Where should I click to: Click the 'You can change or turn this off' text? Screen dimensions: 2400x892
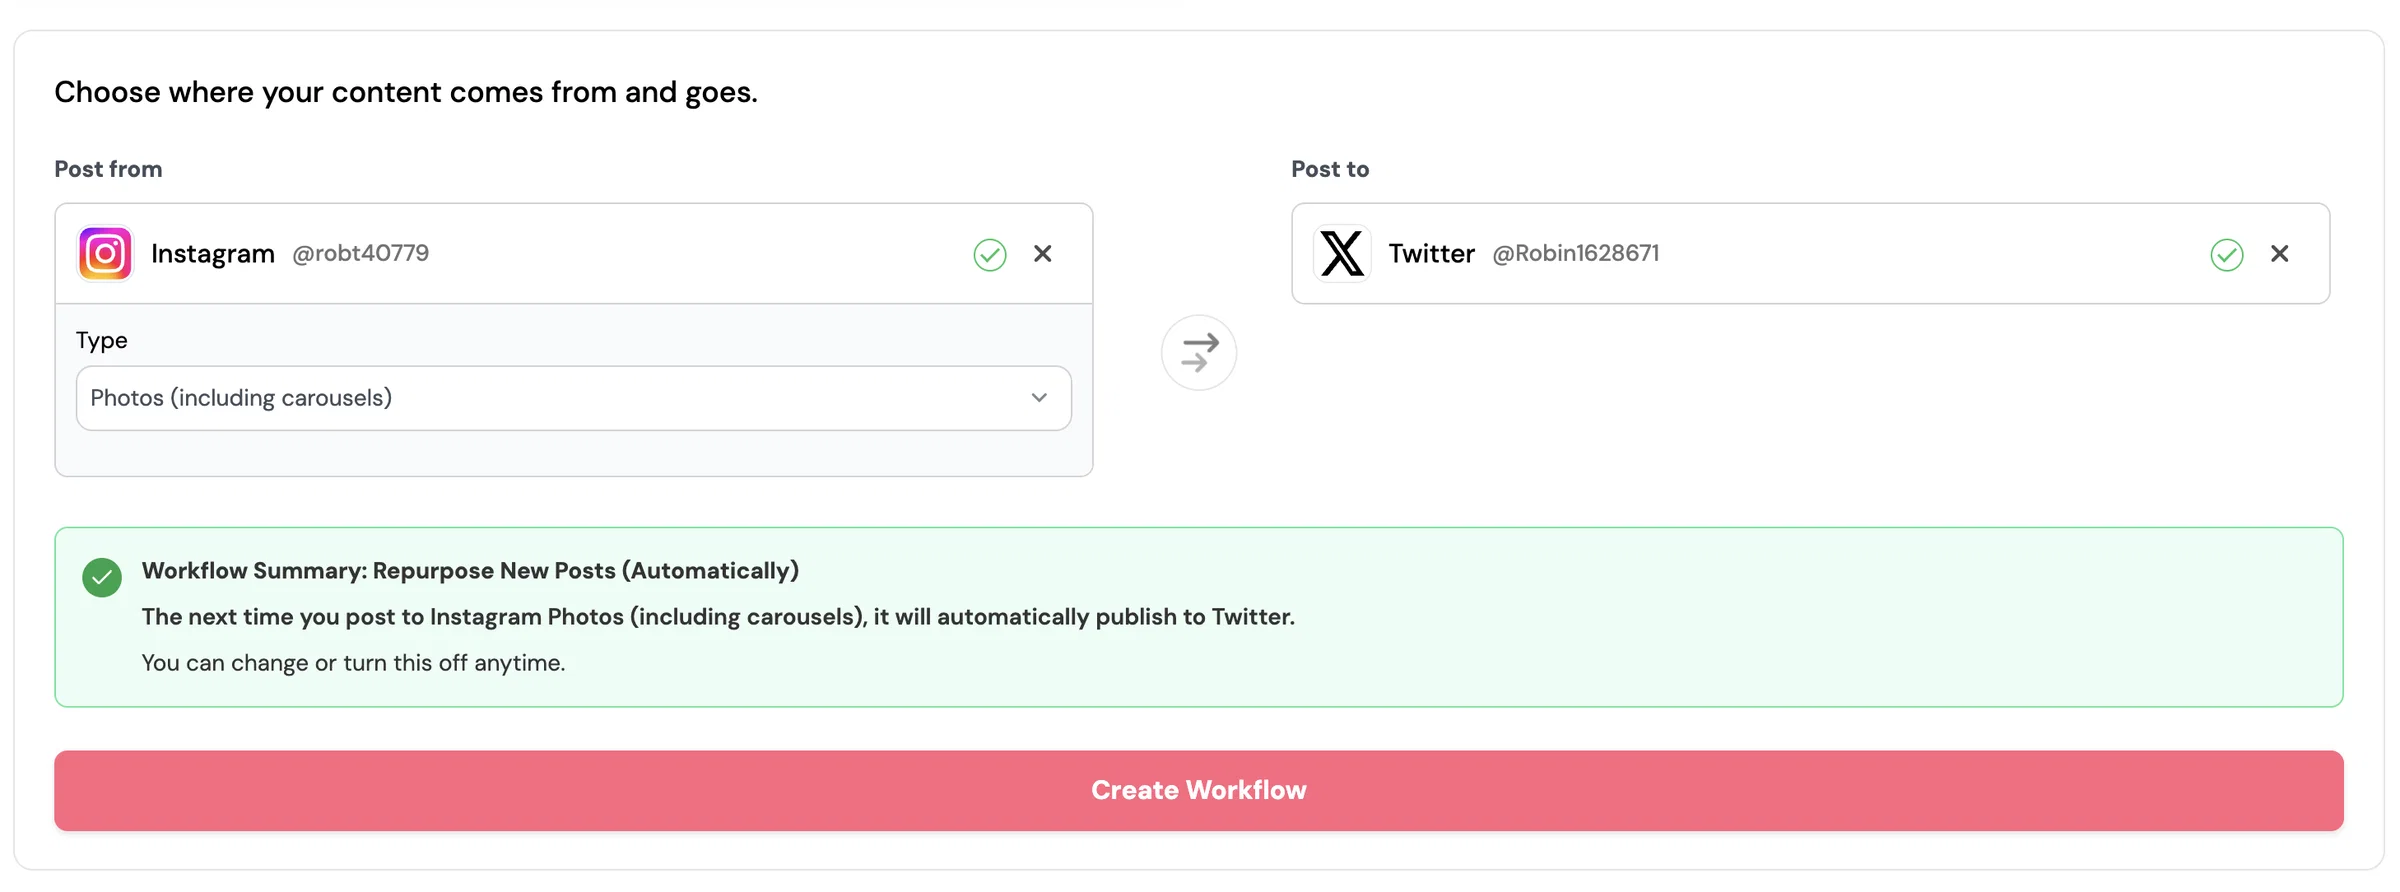[x=353, y=663]
